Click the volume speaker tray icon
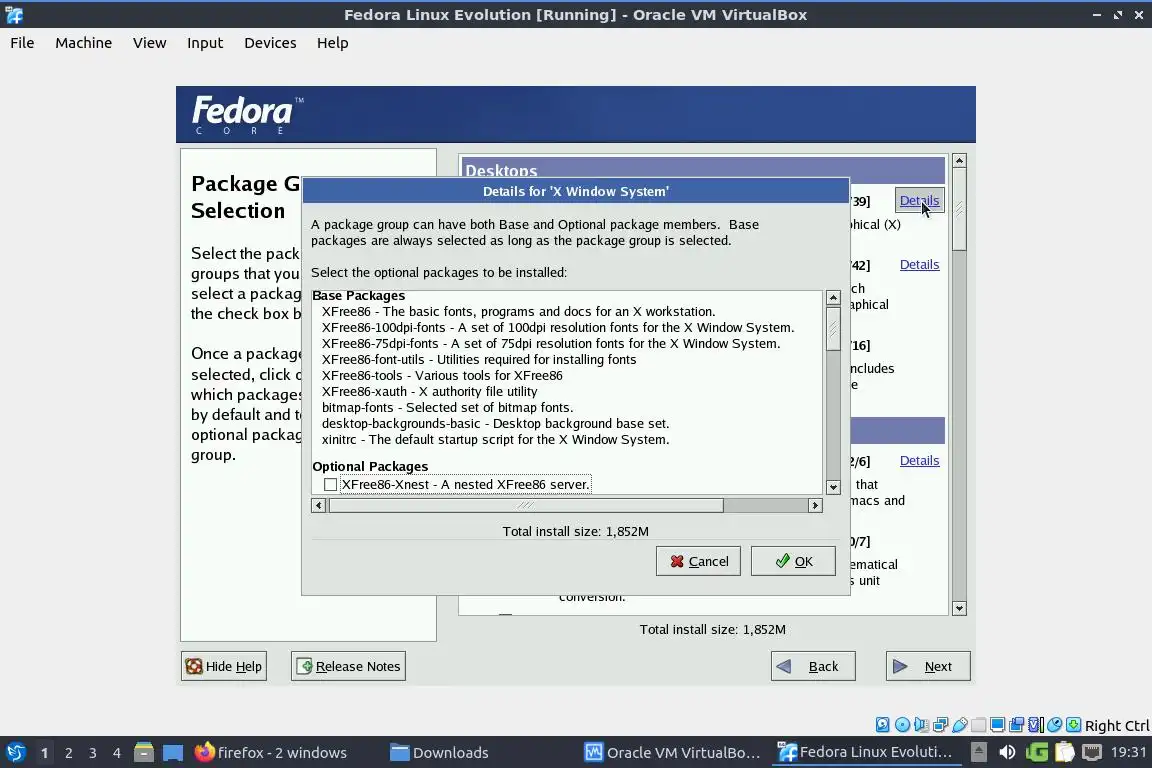Screen dimensions: 1152x768 click(x=1007, y=752)
